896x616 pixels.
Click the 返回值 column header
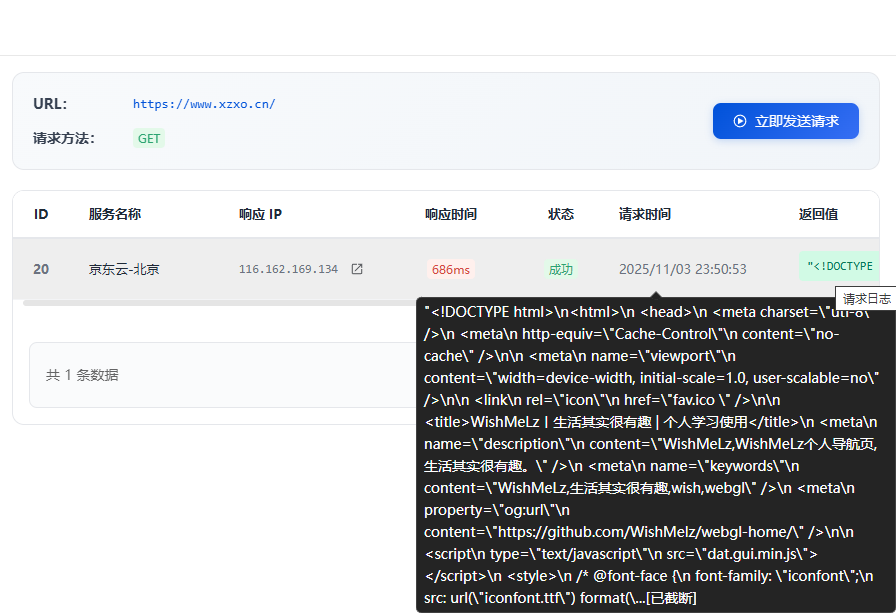[x=818, y=214]
